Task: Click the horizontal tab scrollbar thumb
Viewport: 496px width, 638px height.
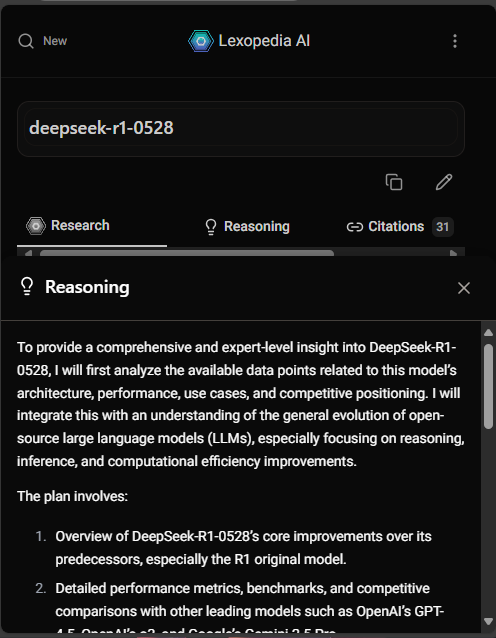Action: click(187, 253)
